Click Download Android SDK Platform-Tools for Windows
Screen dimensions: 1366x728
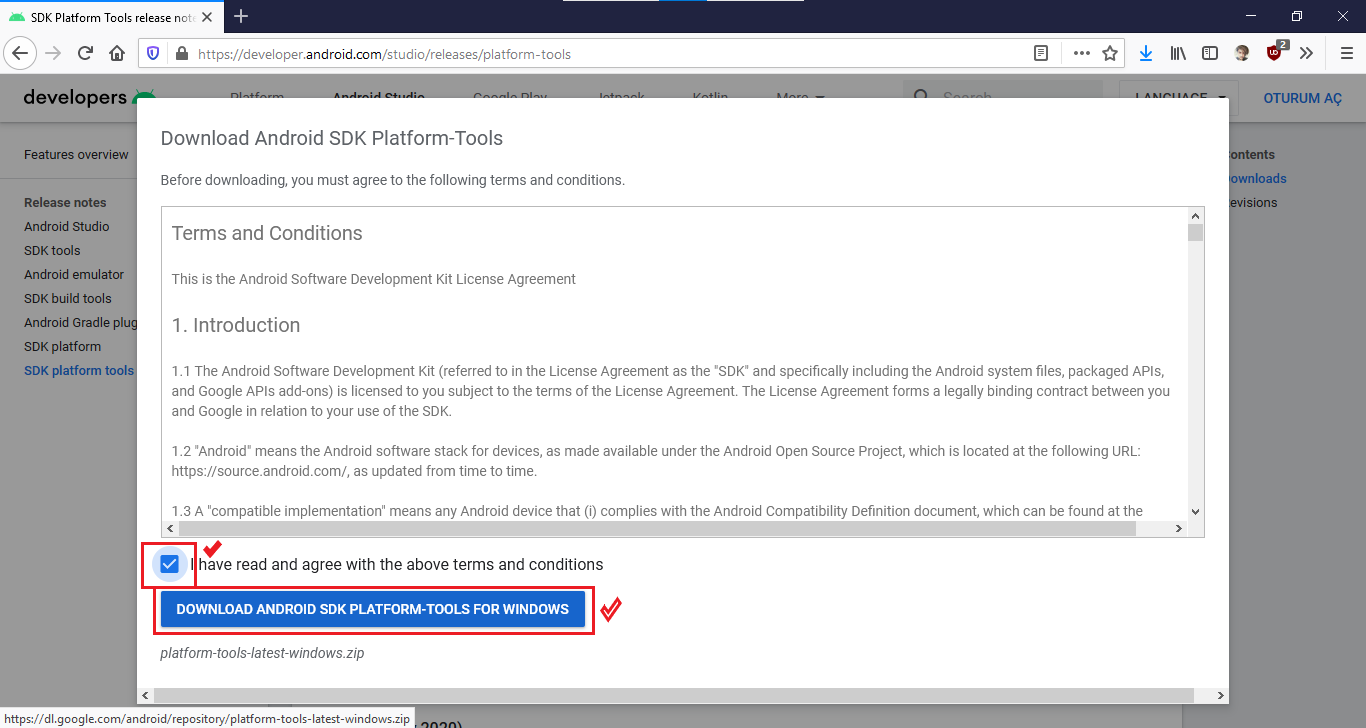pos(373,609)
